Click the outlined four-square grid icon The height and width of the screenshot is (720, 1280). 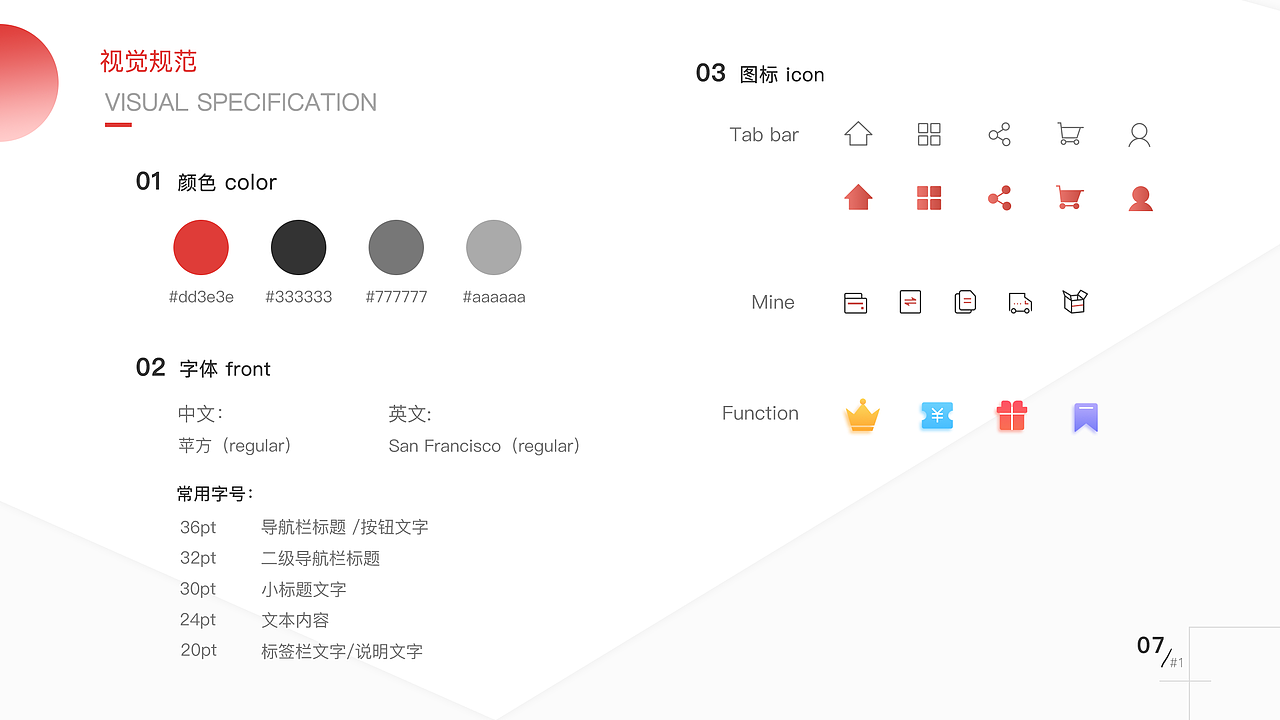929,134
